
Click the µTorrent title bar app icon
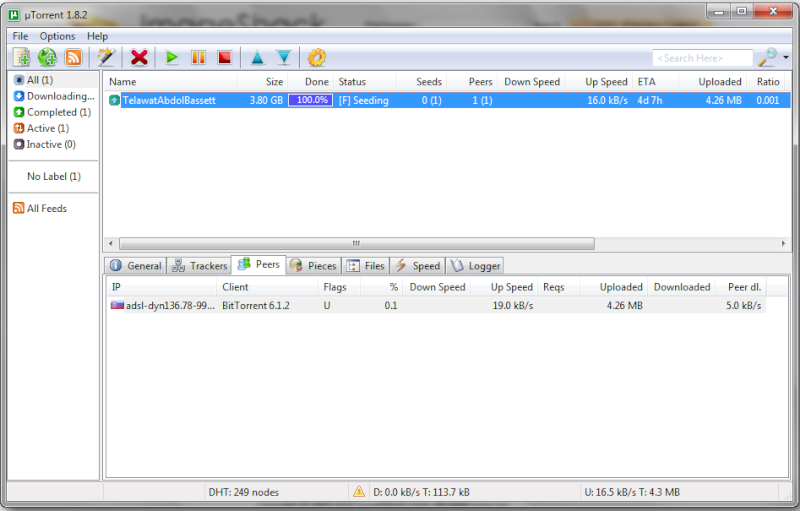(x=14, y=15)
